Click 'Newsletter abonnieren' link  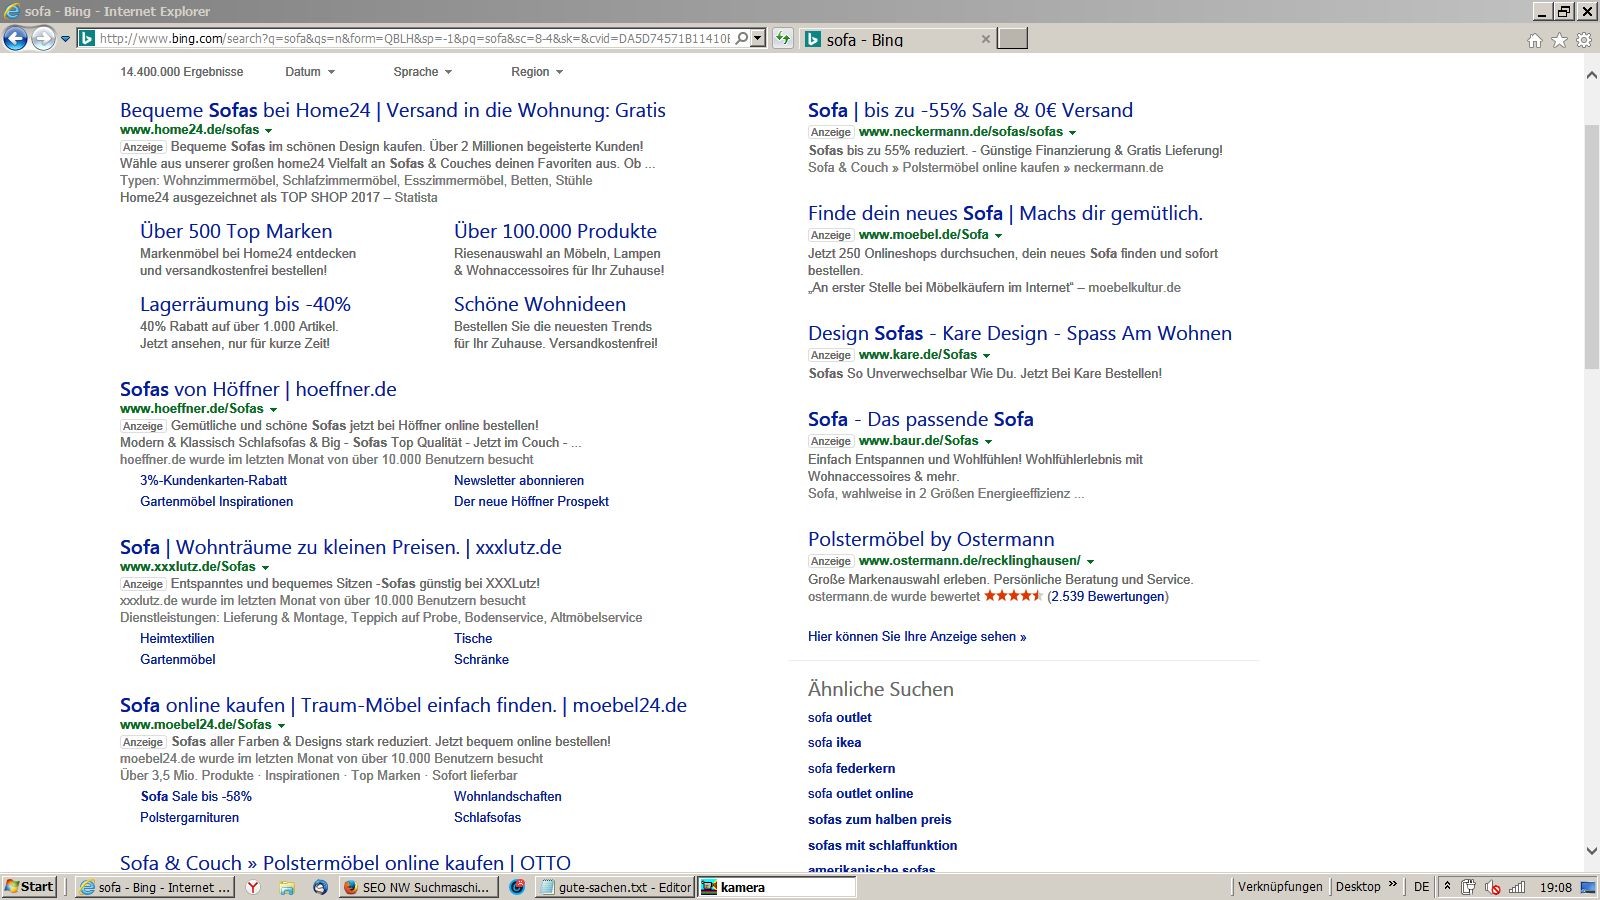click(519, 480)
